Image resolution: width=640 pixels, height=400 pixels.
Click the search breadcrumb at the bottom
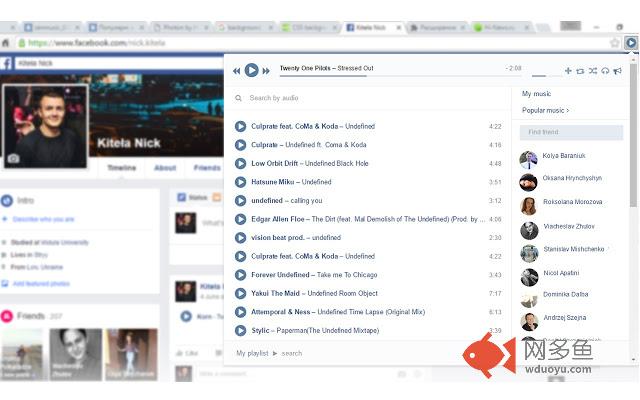[x=291, y=353]
